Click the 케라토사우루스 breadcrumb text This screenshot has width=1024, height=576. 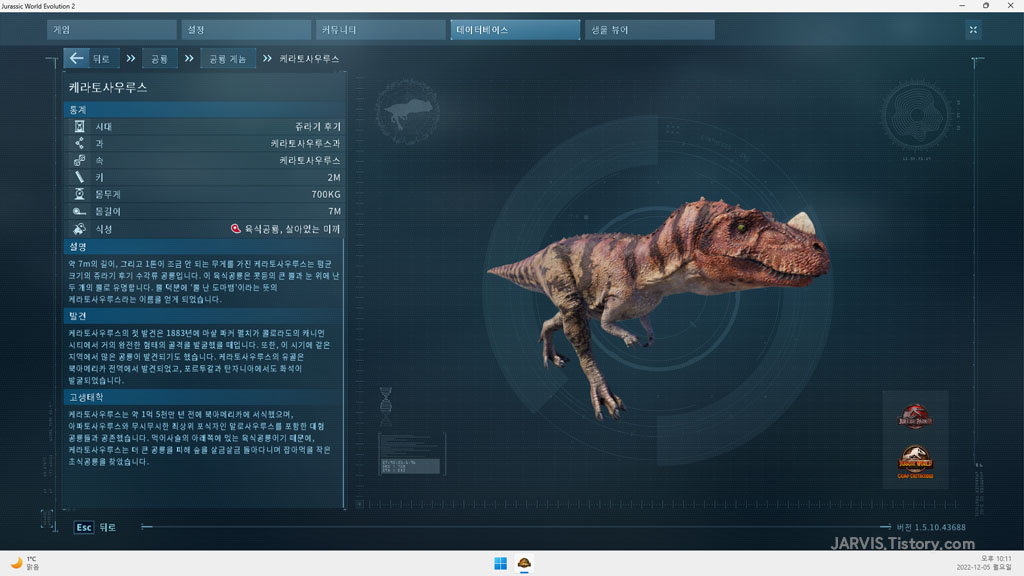pyautogui.click(x=309, y=59)
